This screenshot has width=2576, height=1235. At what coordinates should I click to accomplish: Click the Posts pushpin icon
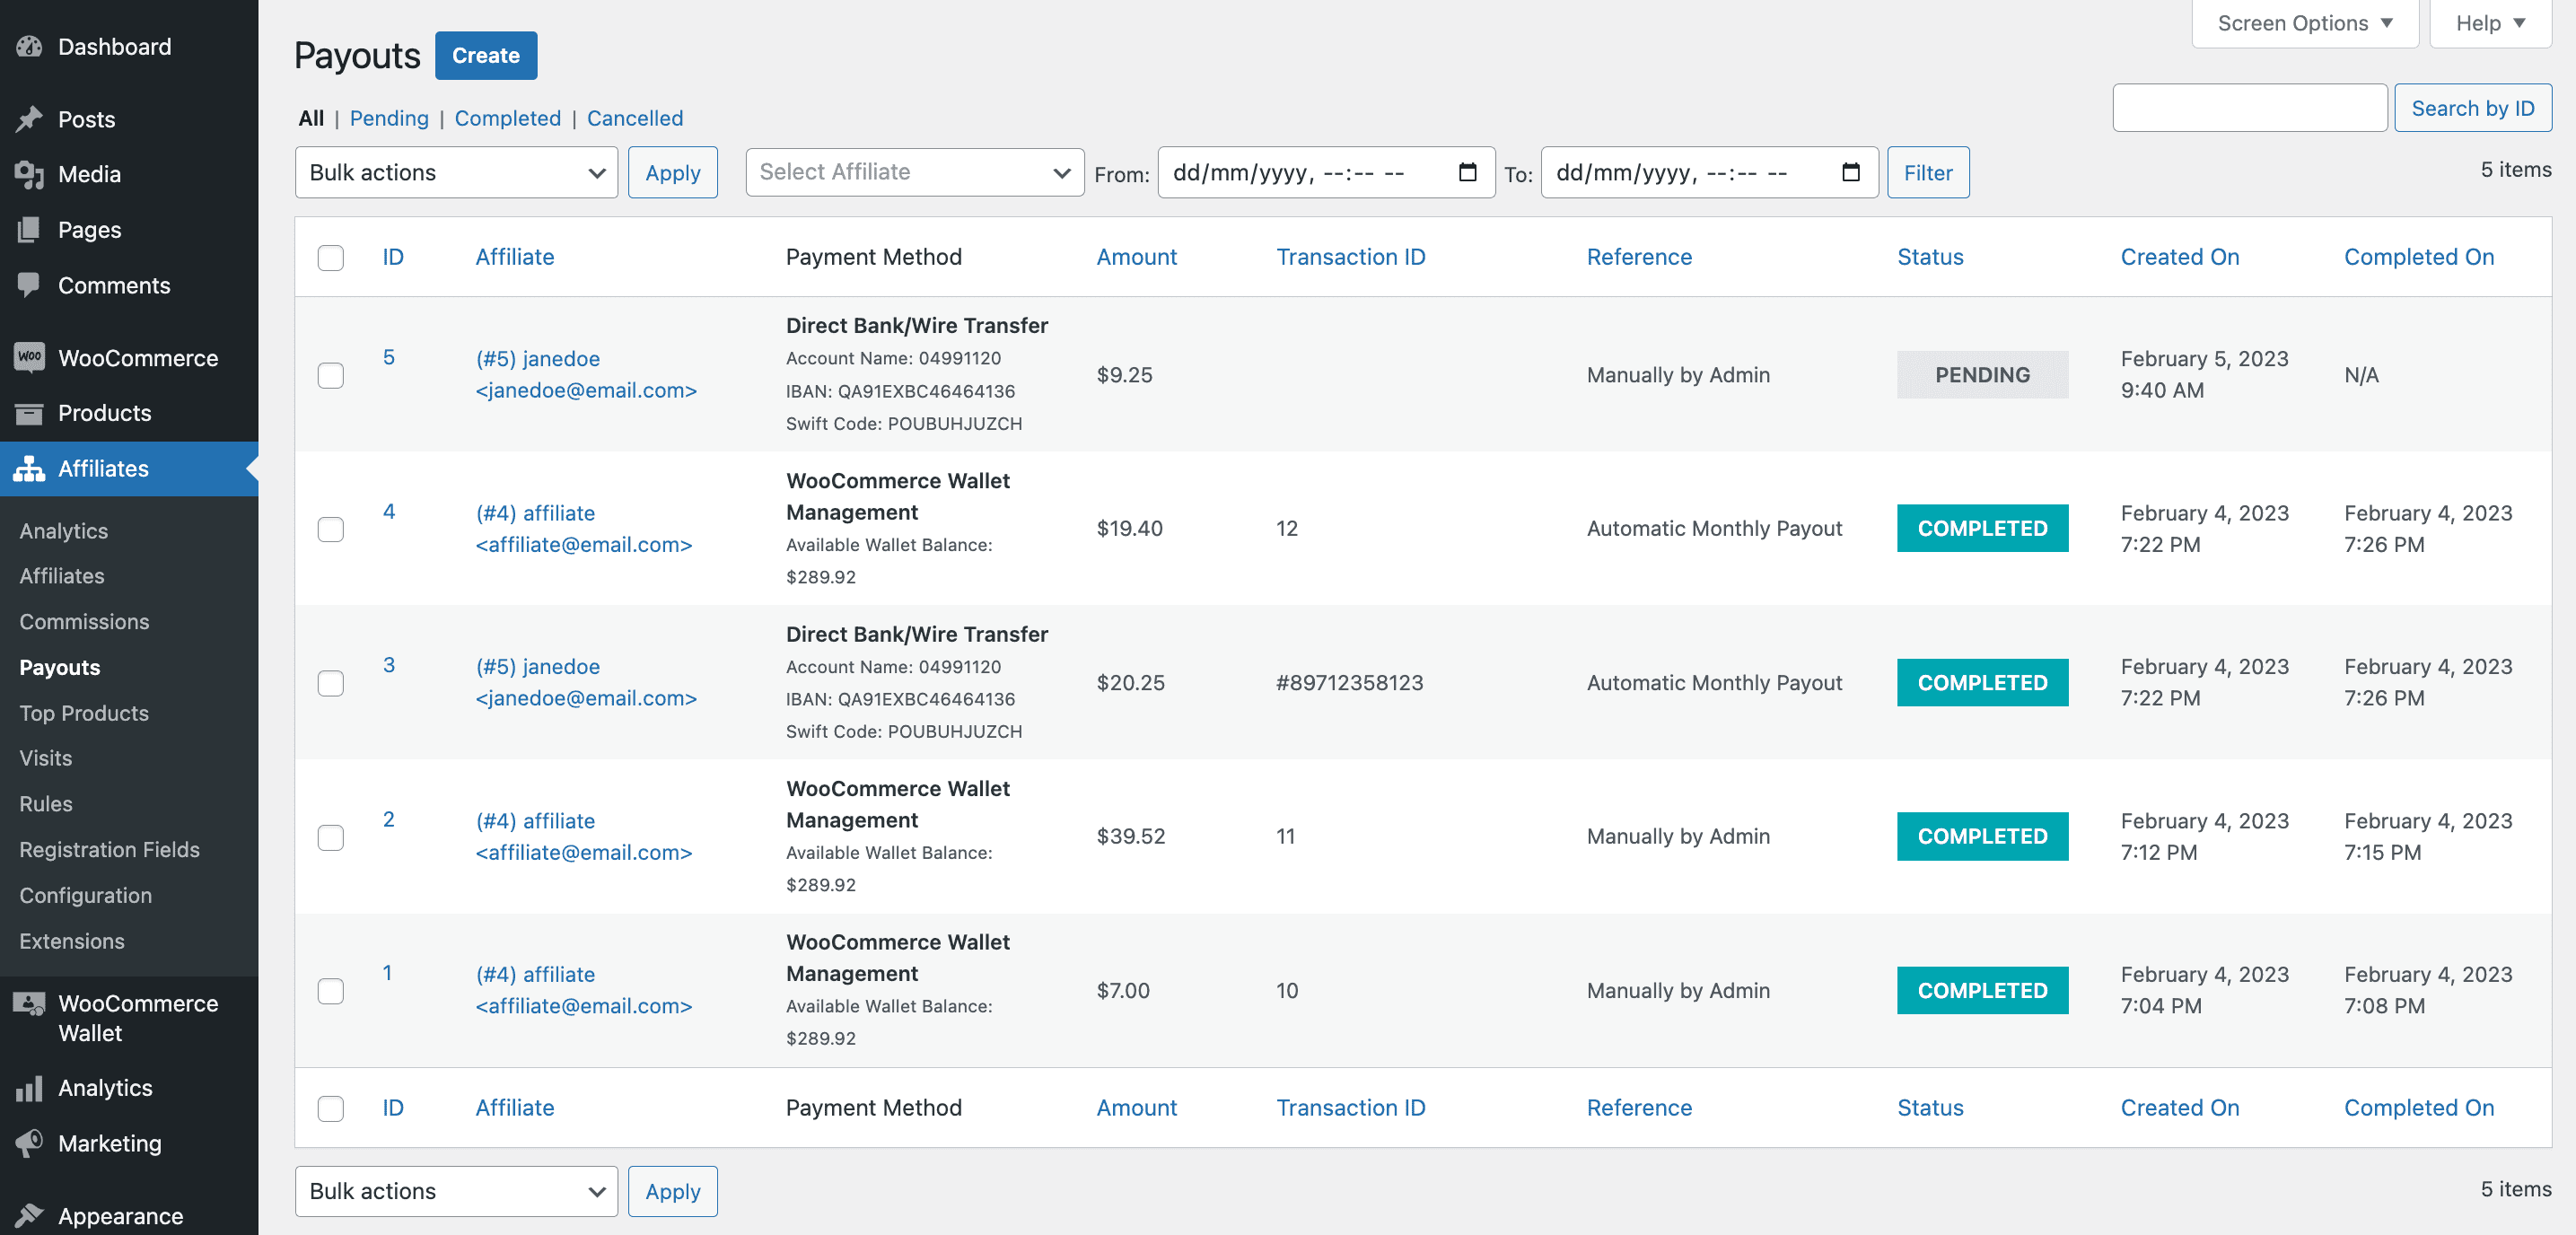coord(29,119)
